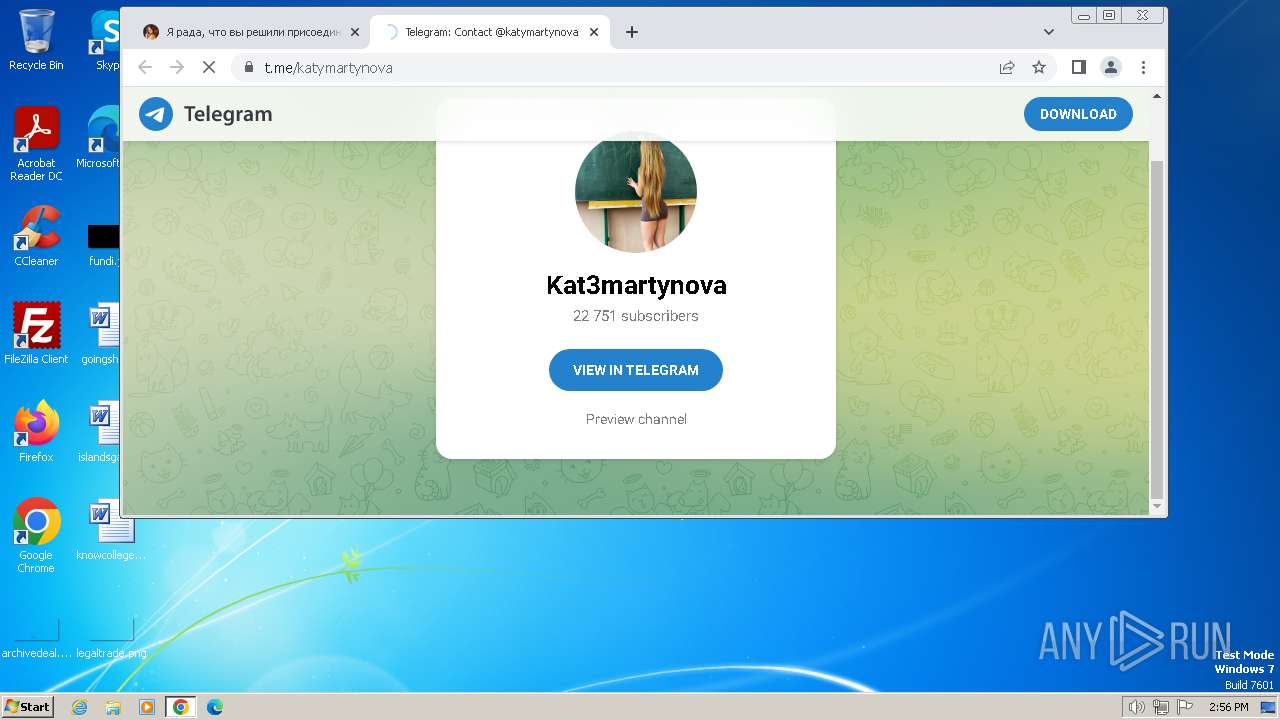The image size is (1280, 720).
Task: Click the 2:56 PM clock
Action: (x=1228, y=707)
